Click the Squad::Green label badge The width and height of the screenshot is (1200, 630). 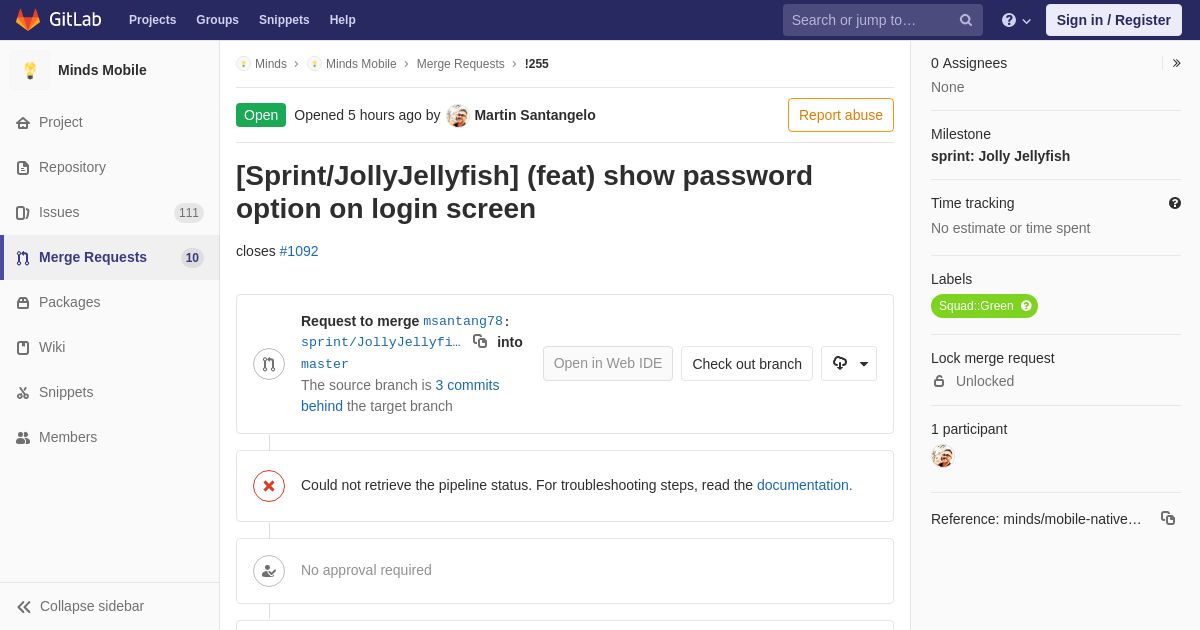(984, 306)
